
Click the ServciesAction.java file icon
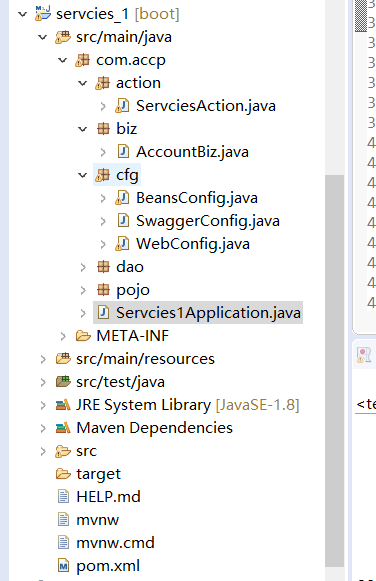click(x=122, y=106)
